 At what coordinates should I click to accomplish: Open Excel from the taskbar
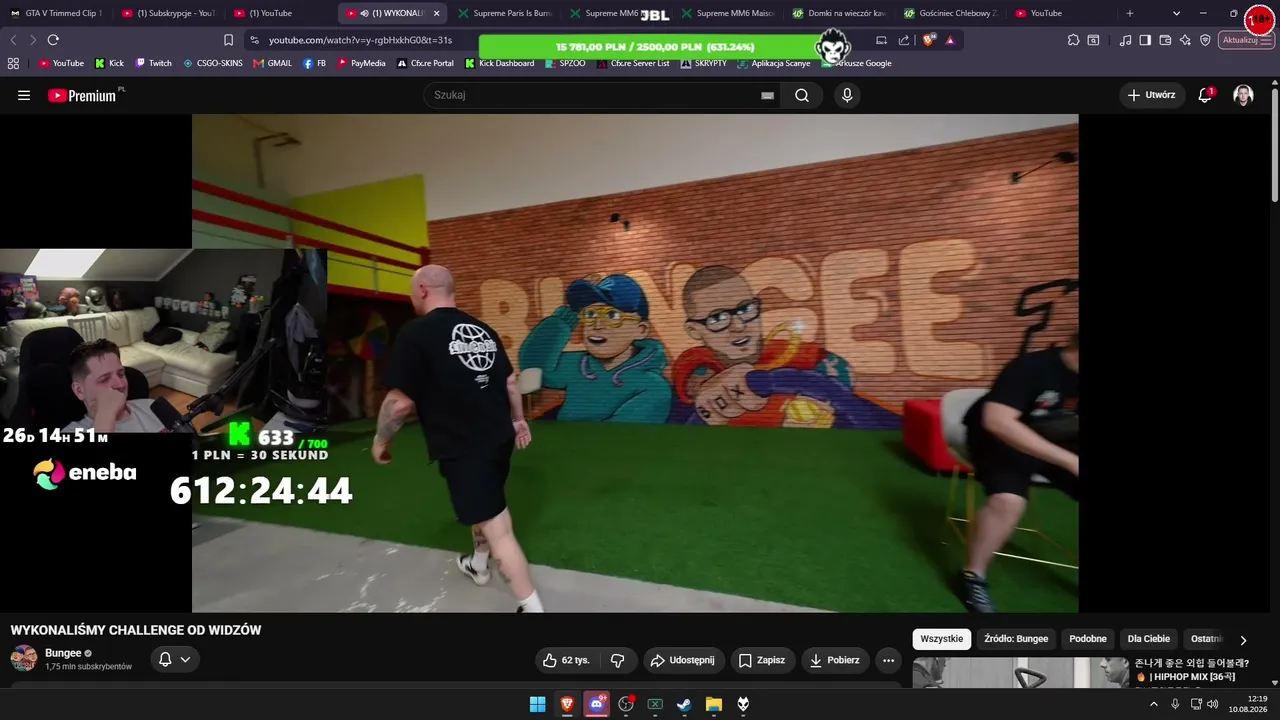click(x=655, y=704)
